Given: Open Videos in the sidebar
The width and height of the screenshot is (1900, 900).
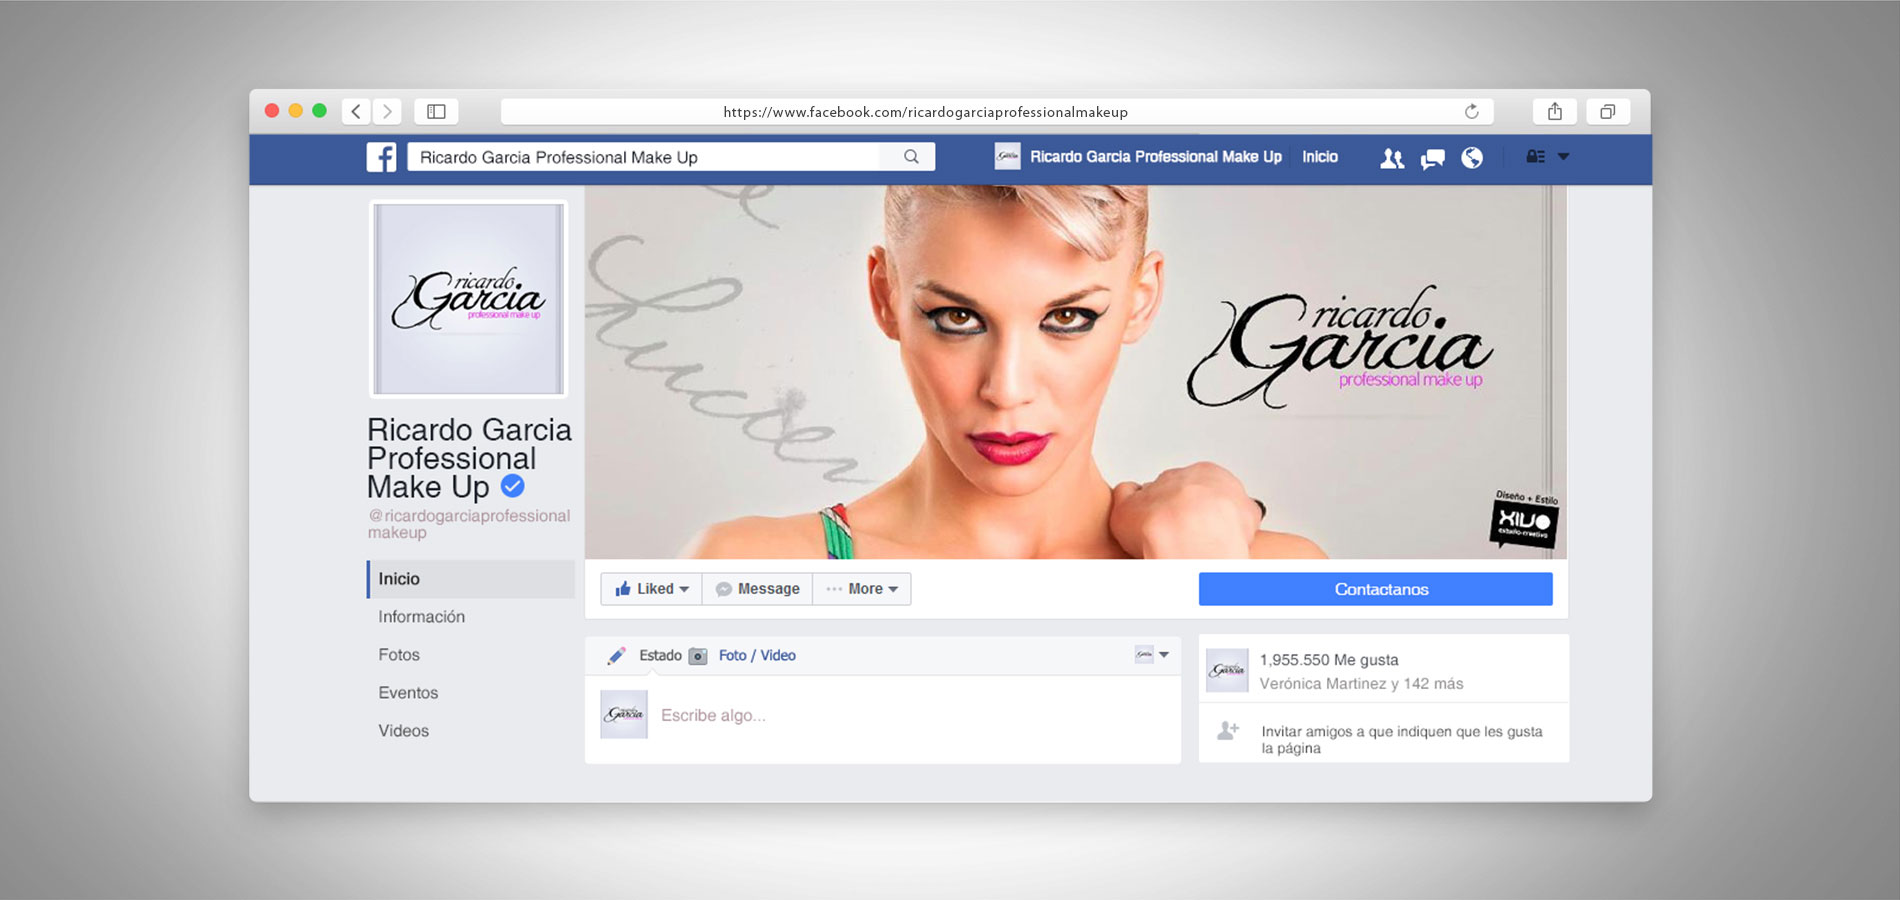Looking at the screenshot, I should click(403, 731).
